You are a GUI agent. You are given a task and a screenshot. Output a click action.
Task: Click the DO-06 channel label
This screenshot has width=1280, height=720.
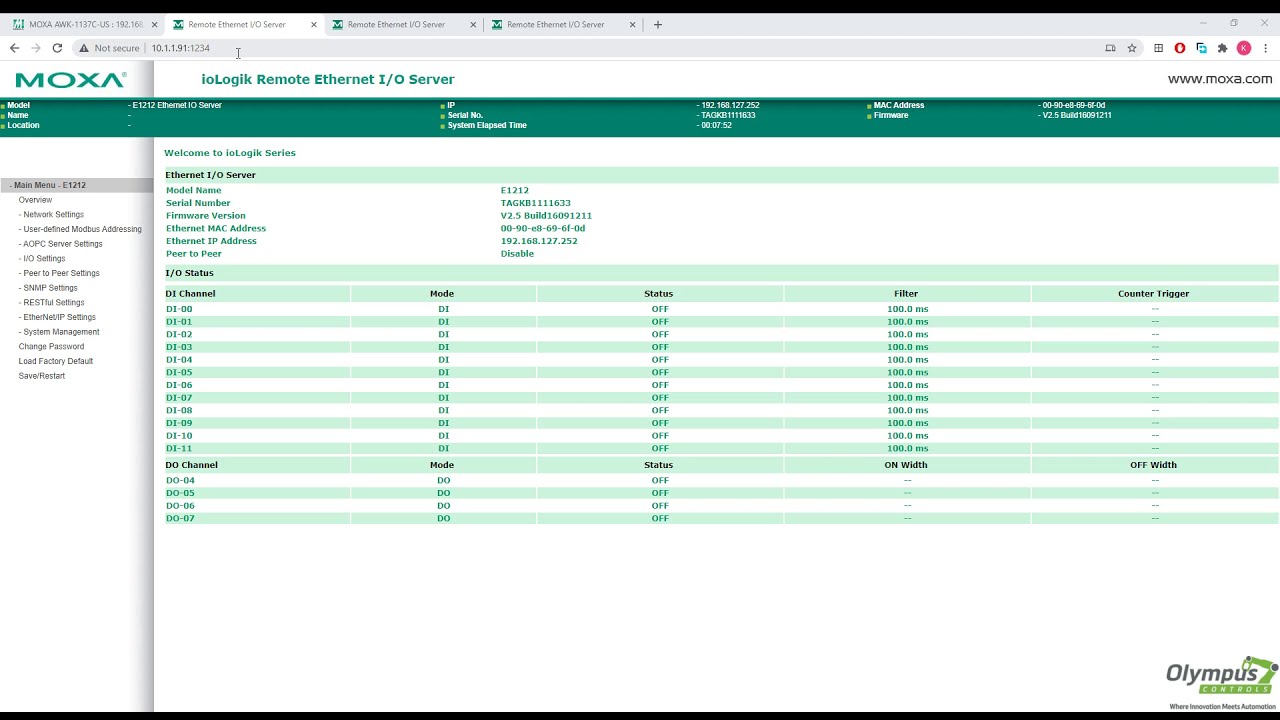pos(180,506)
